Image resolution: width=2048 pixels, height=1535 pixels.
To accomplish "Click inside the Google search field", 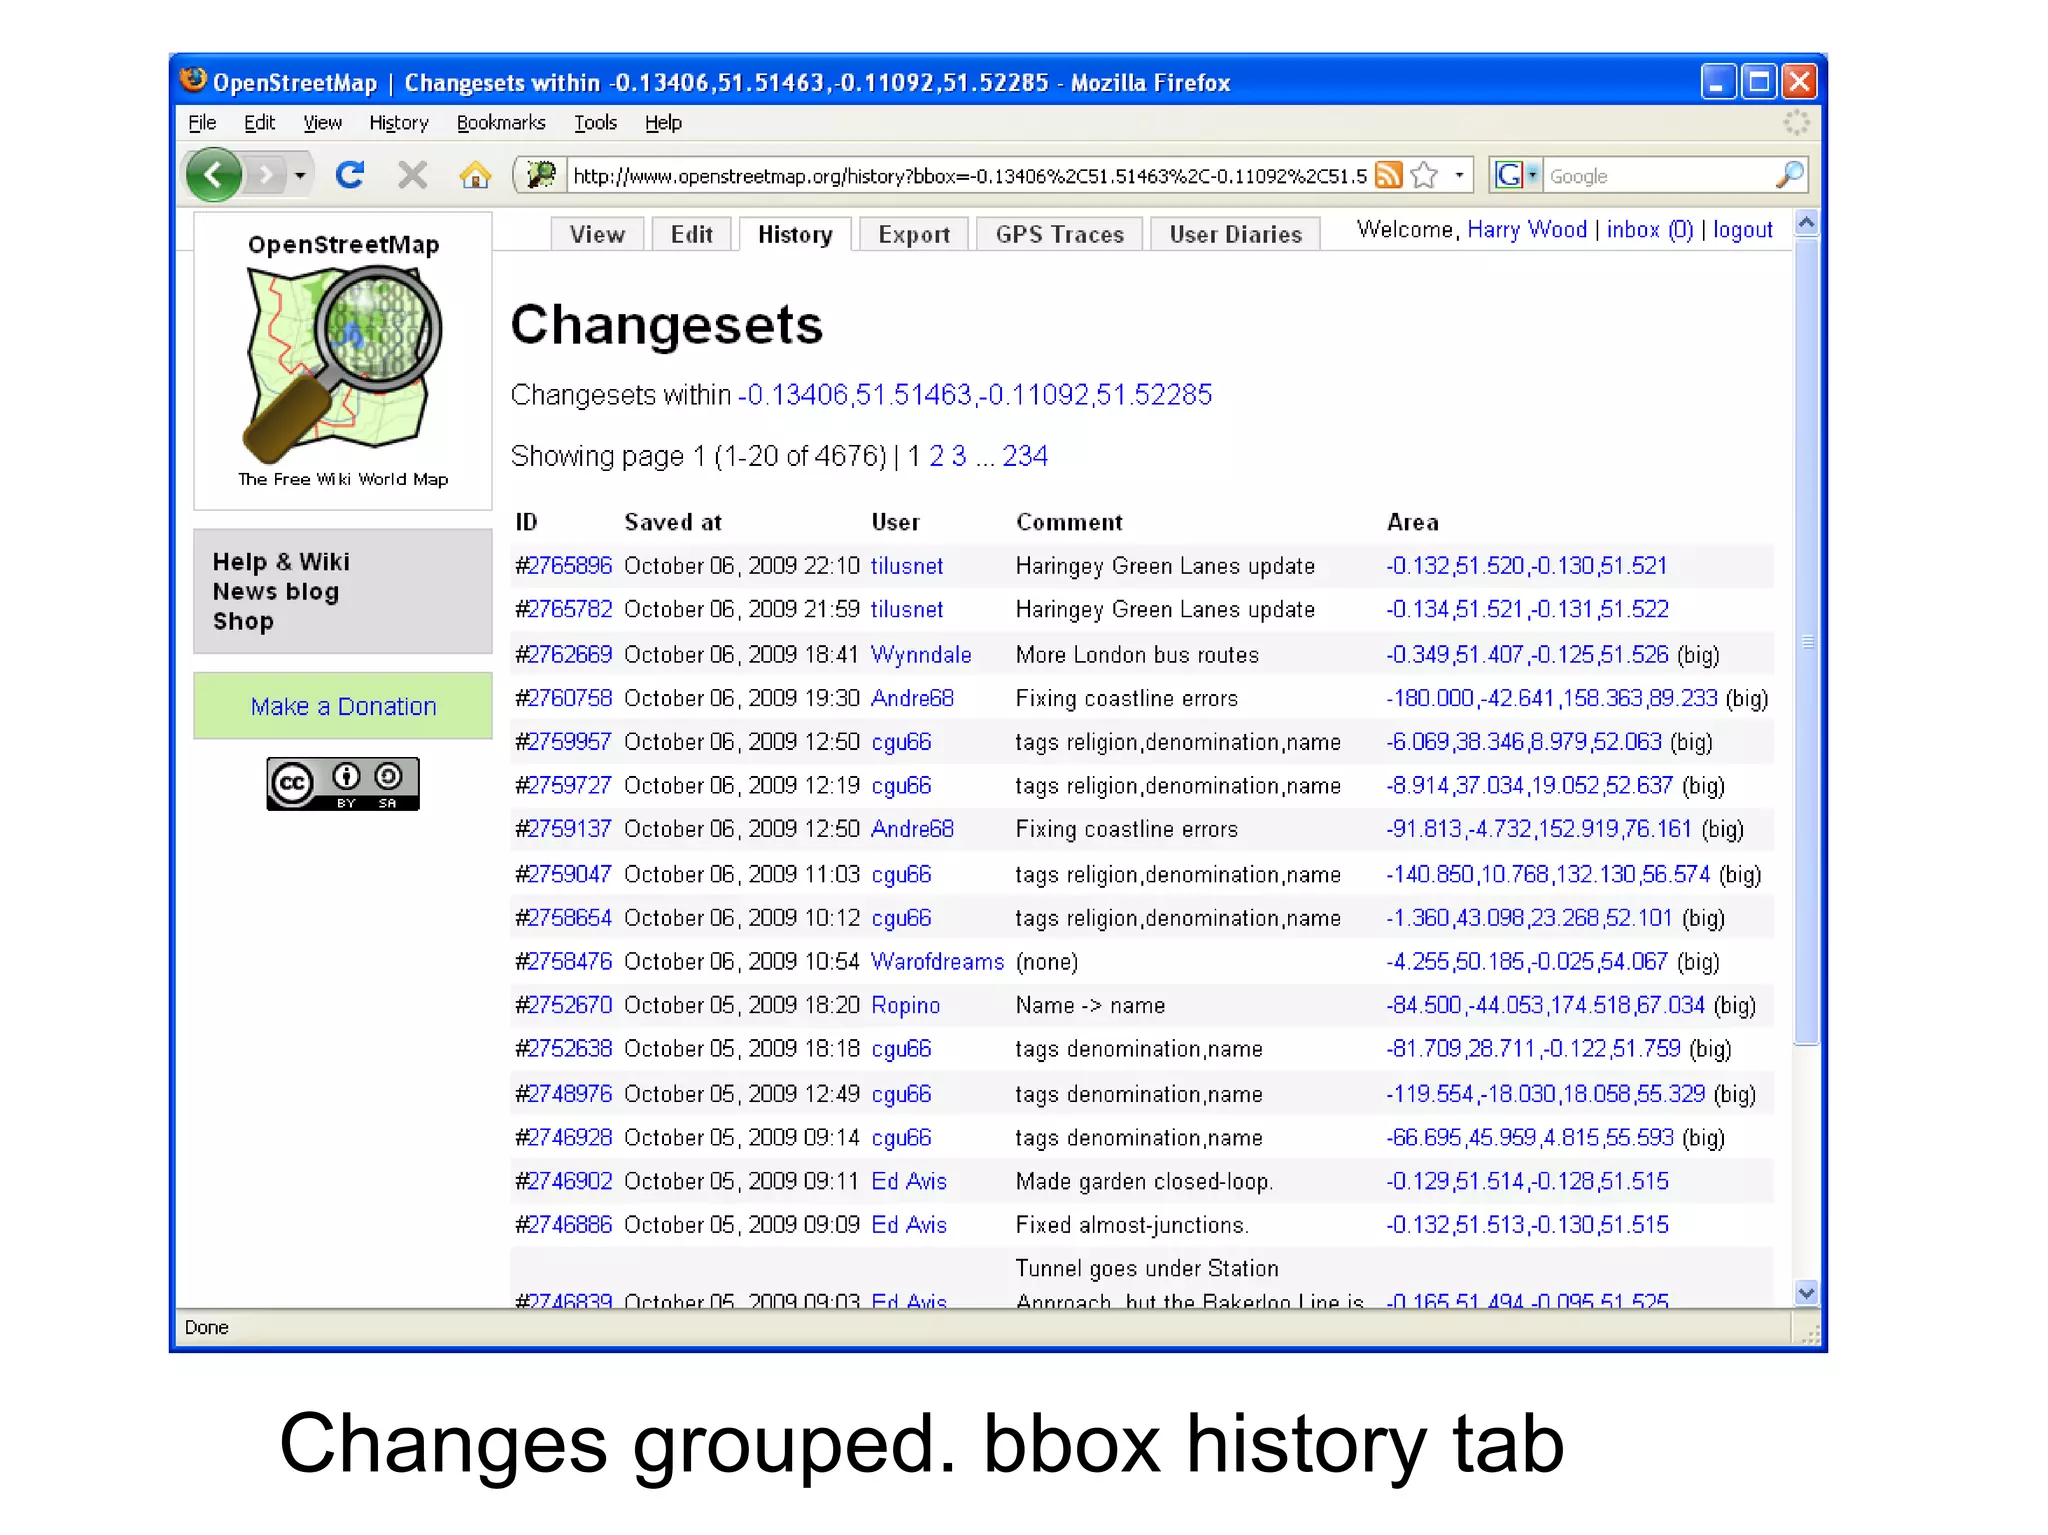I will pyautogui.click(x=1658, y=176).
